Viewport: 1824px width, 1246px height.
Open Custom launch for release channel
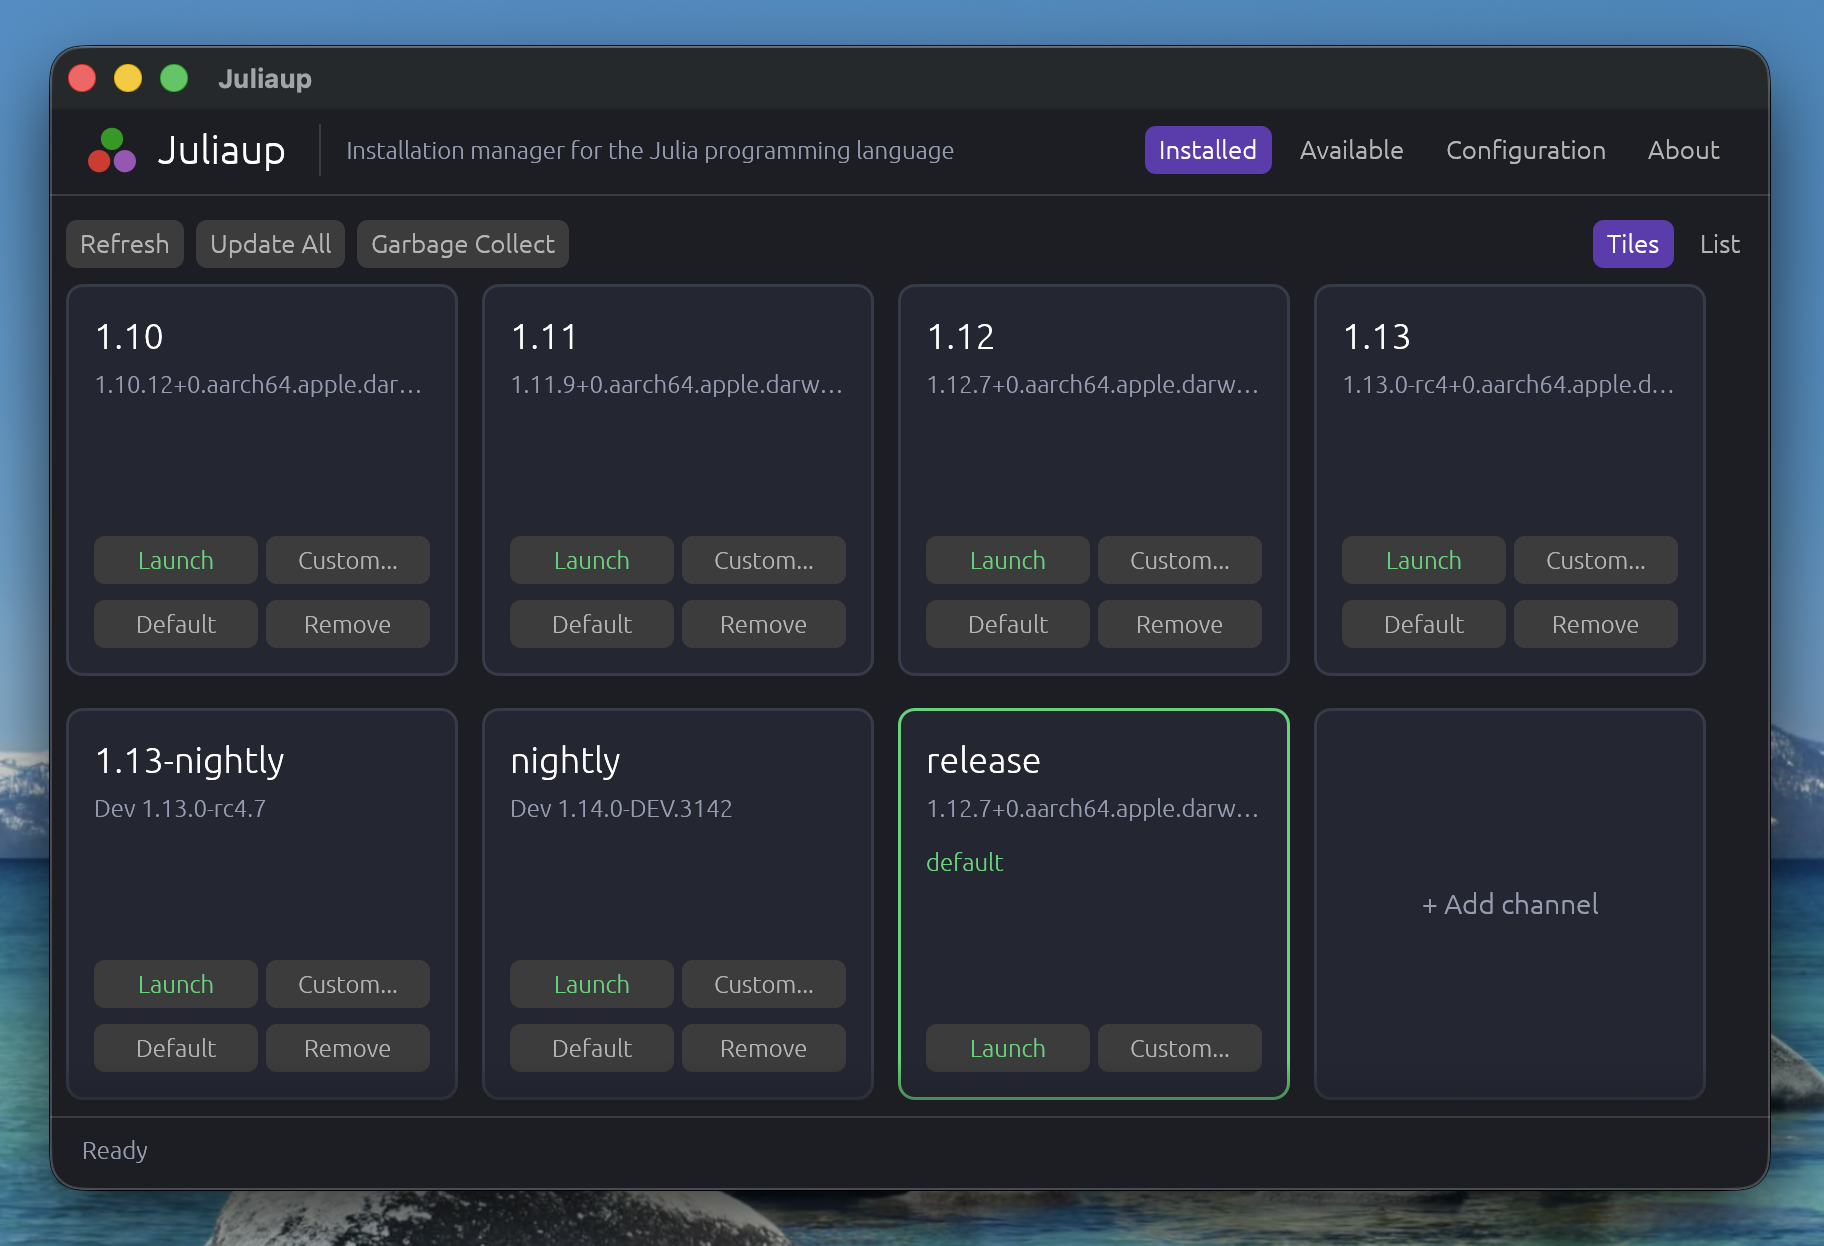tap(1180, 1048)
